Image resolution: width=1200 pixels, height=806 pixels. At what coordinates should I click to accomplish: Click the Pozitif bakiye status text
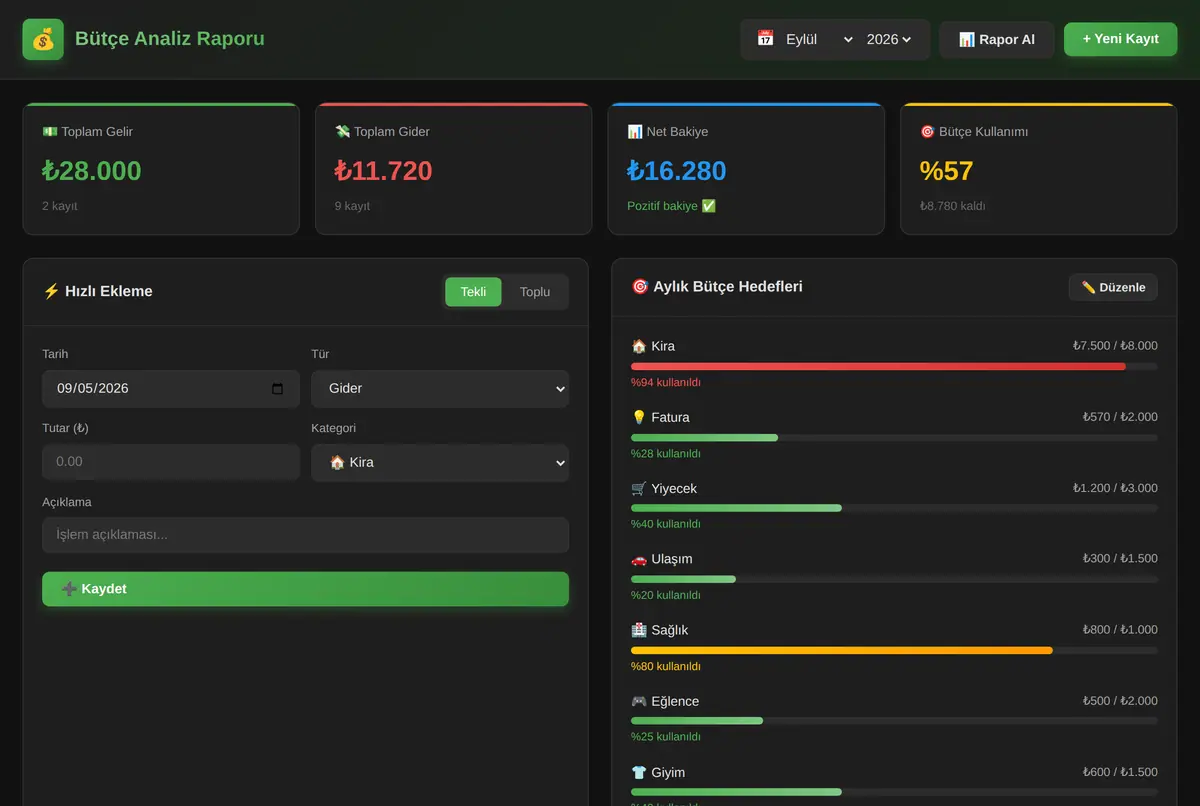pyautogui.click(x=671, y=206)
